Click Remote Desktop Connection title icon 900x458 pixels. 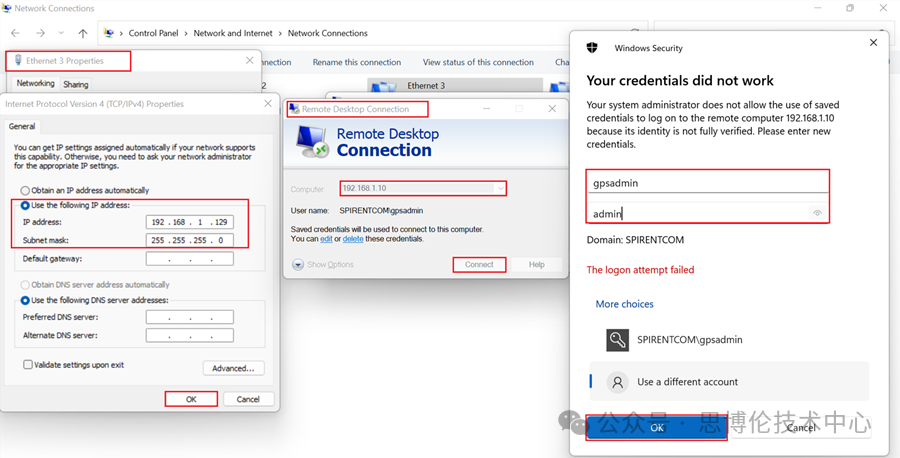click(x=294, y=109)
